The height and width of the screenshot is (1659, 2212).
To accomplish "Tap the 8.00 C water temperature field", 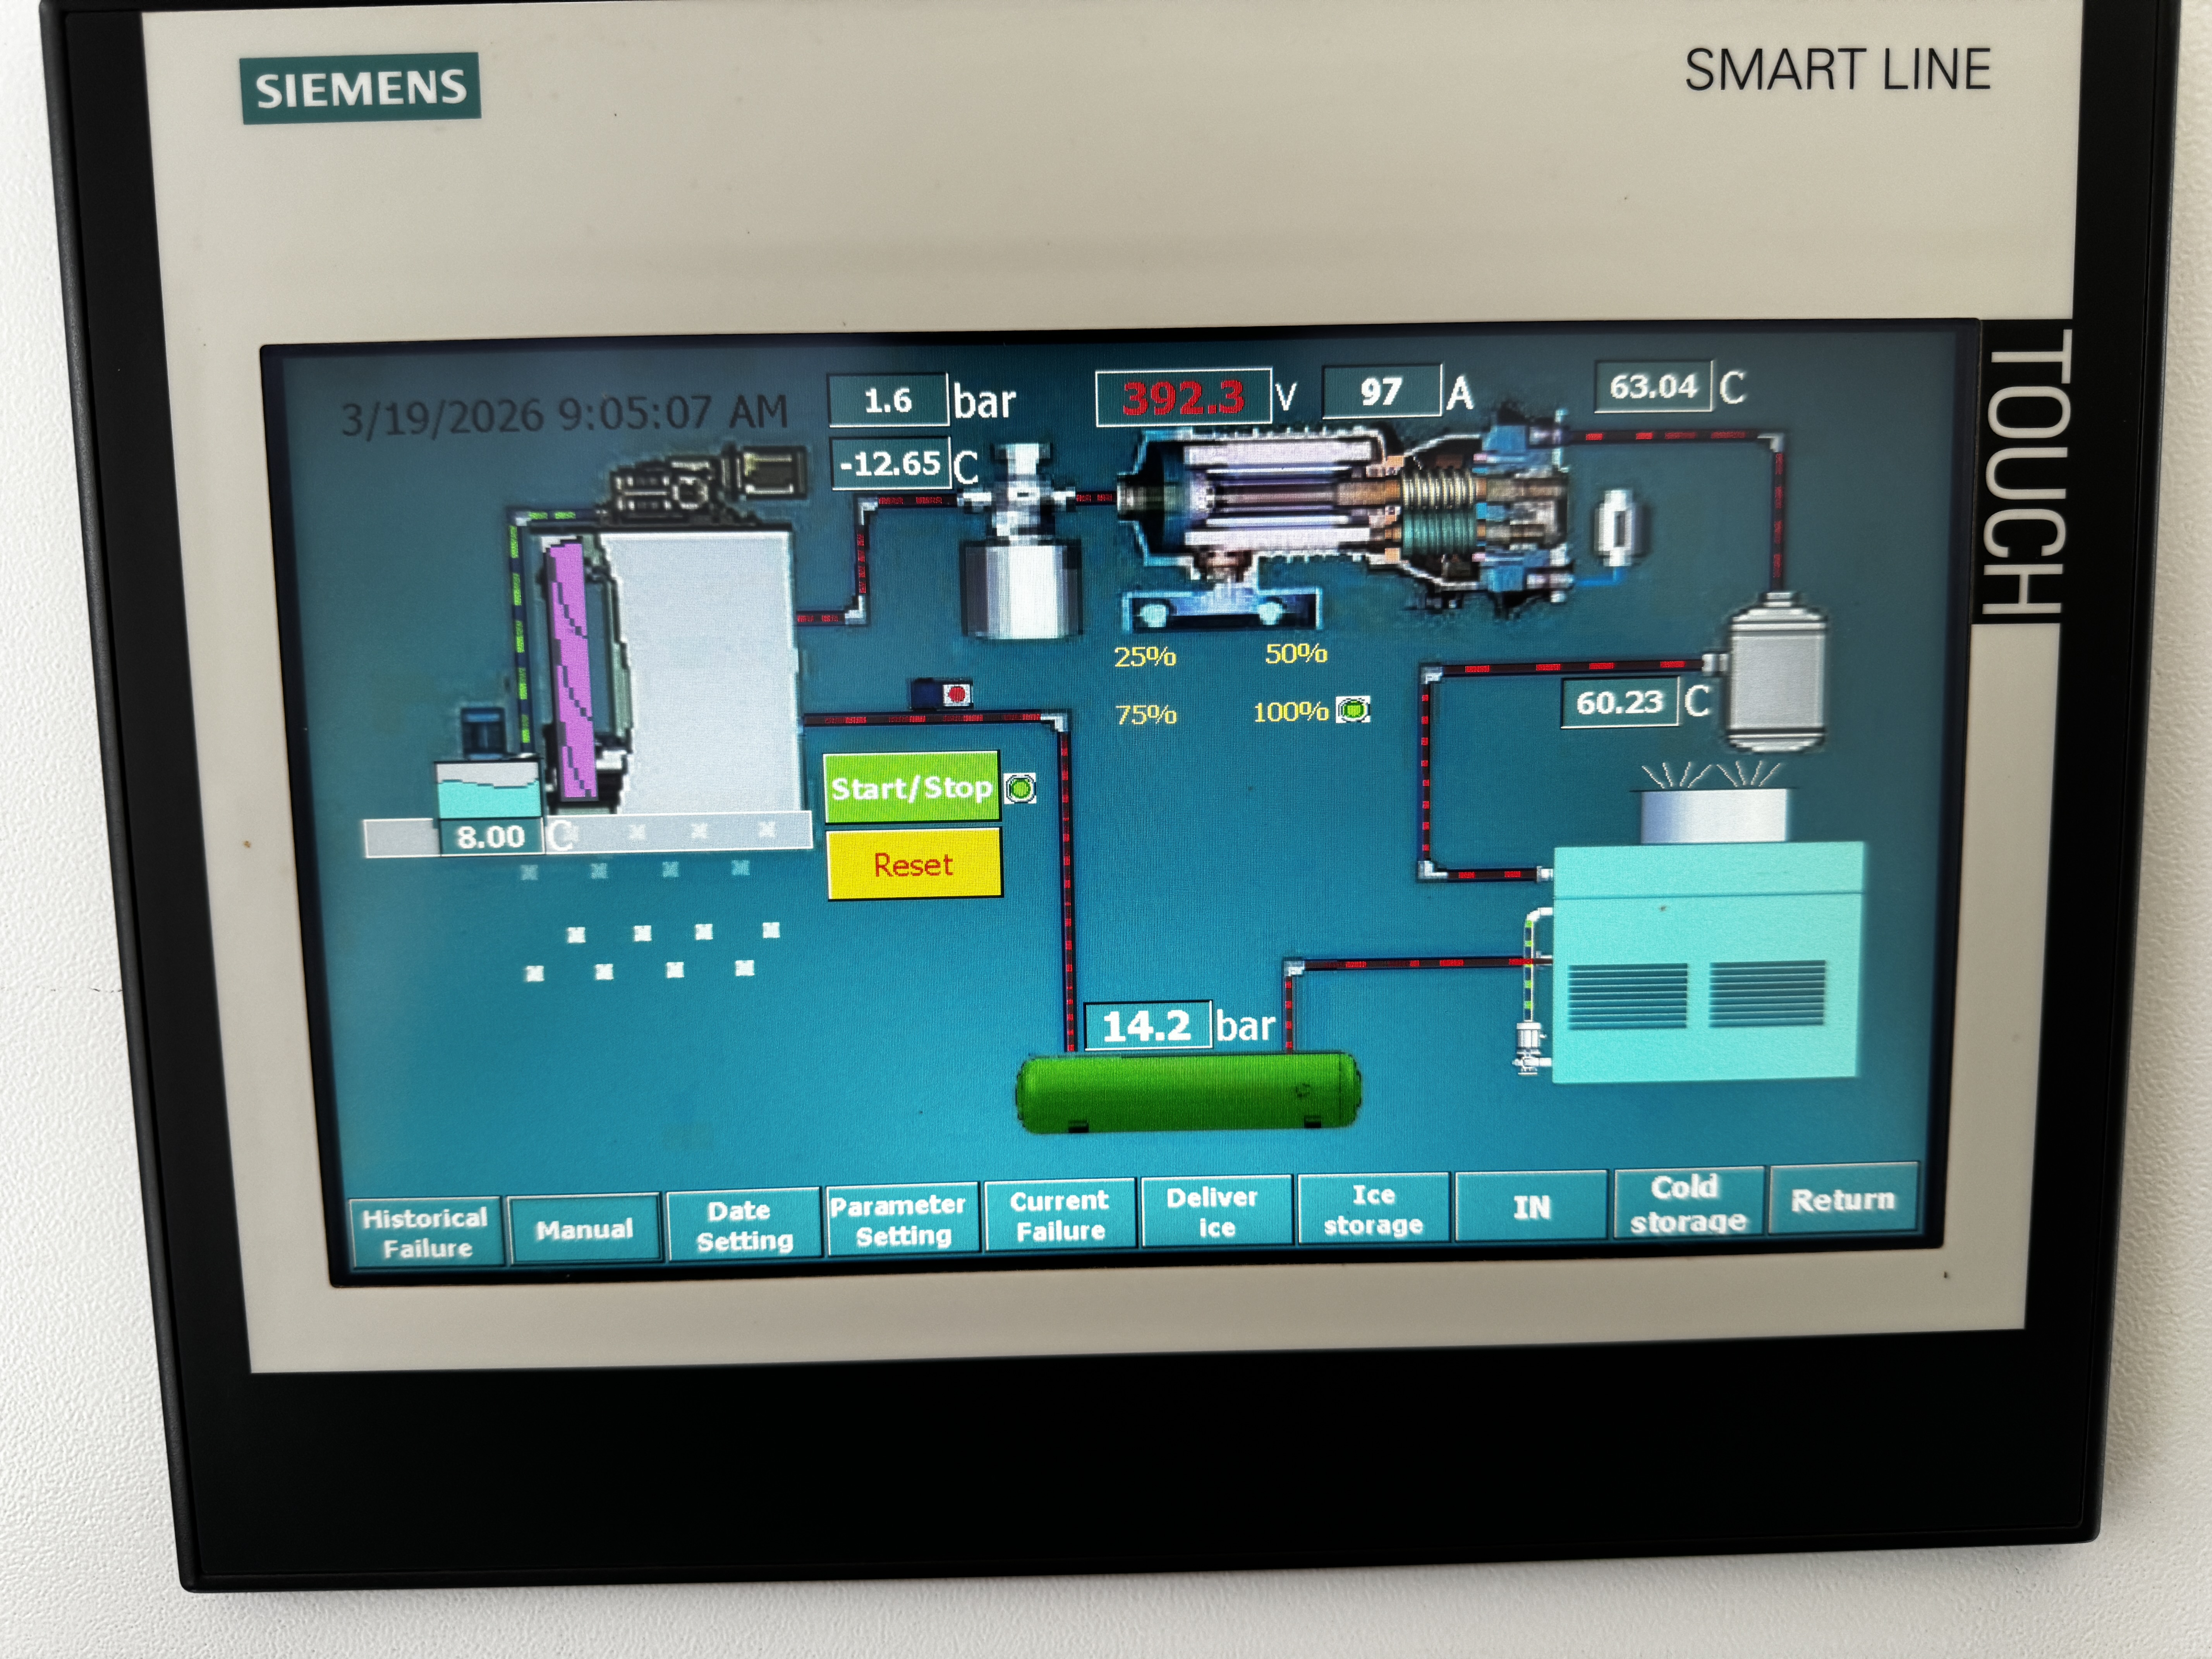I will tap(491, 836).
